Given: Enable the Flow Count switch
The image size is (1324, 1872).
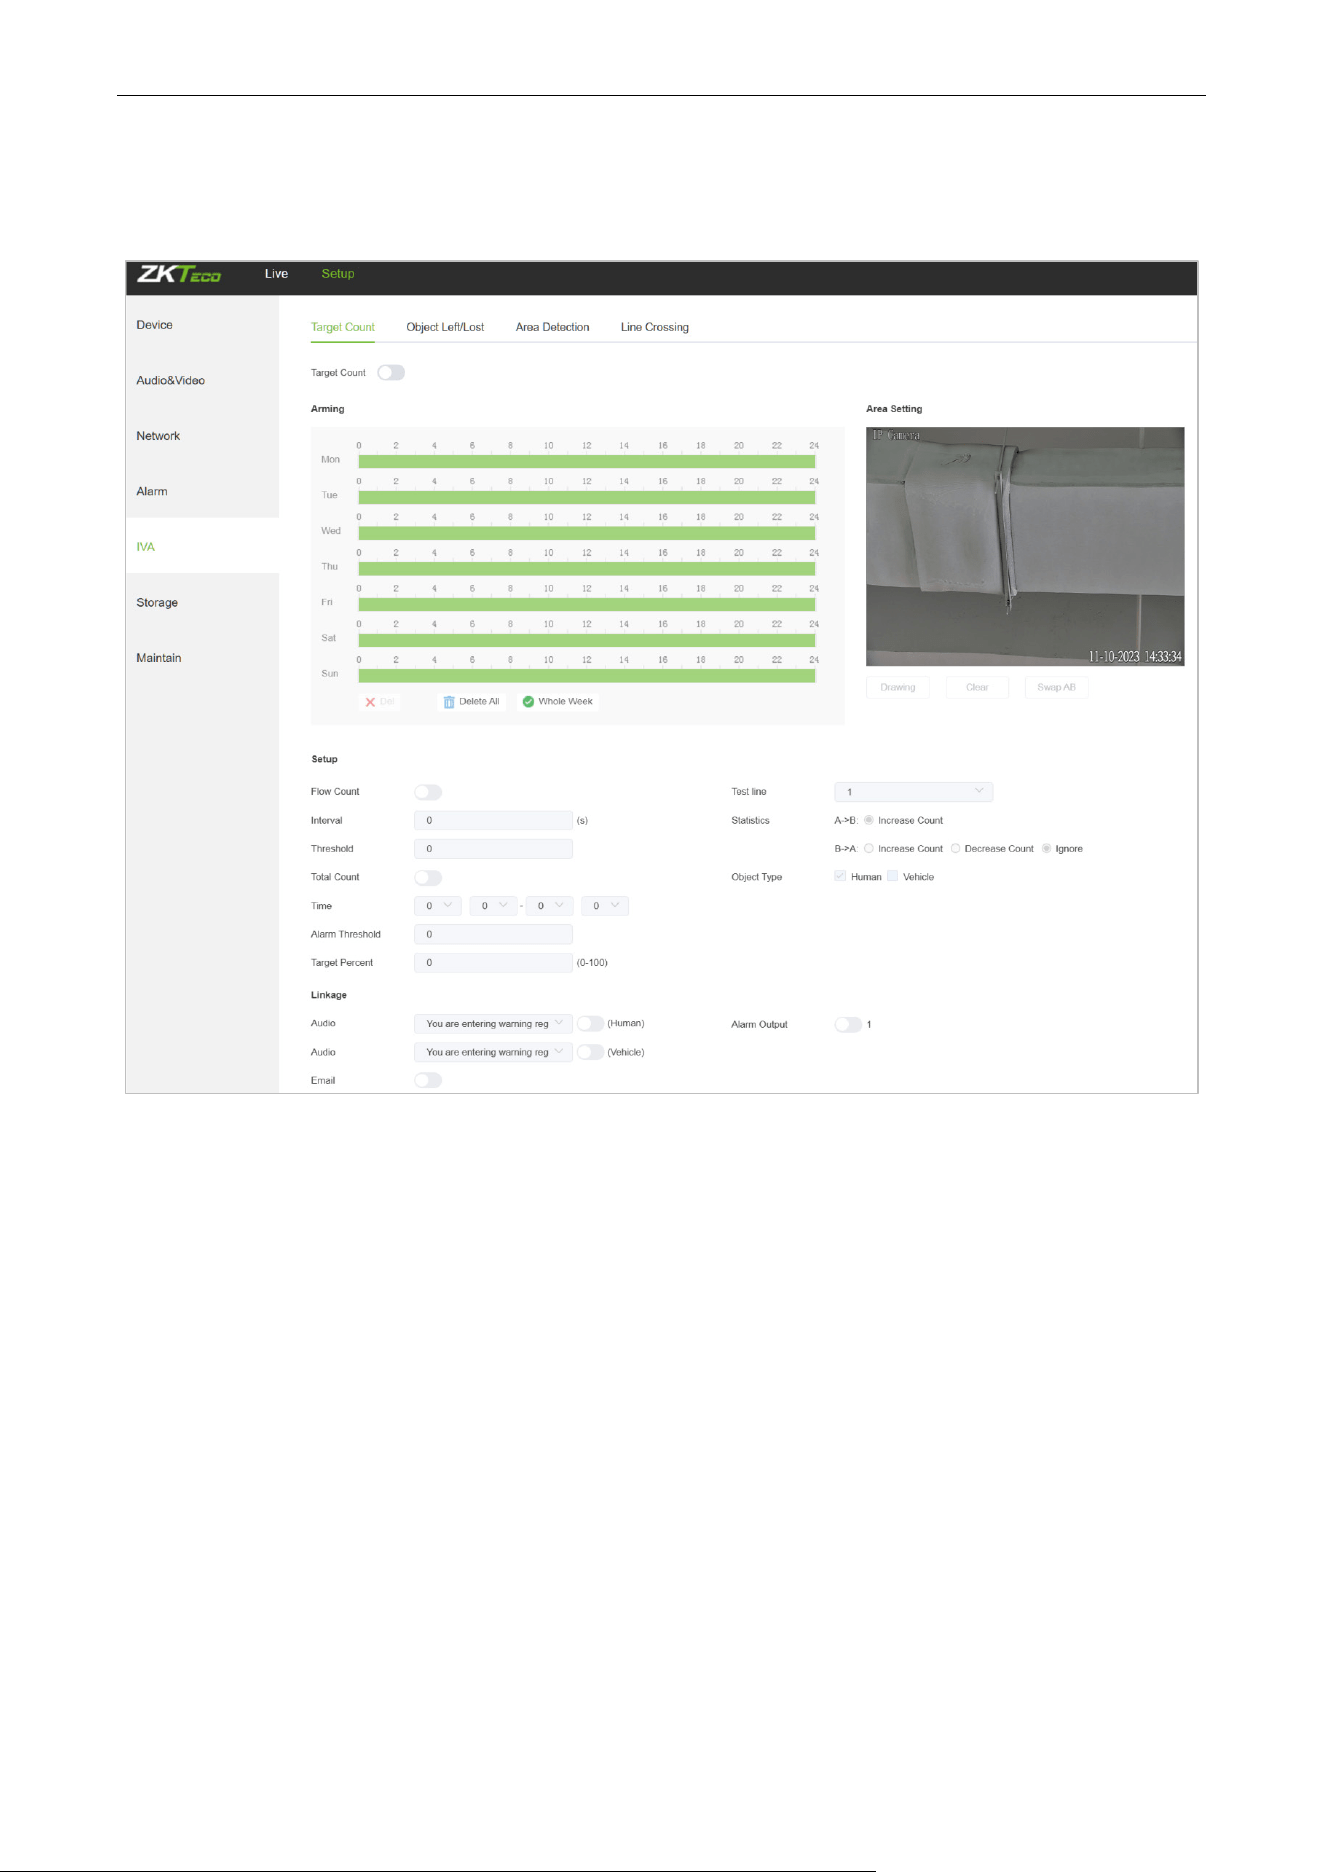Looking at the screenshot, I should coord(428,792).
